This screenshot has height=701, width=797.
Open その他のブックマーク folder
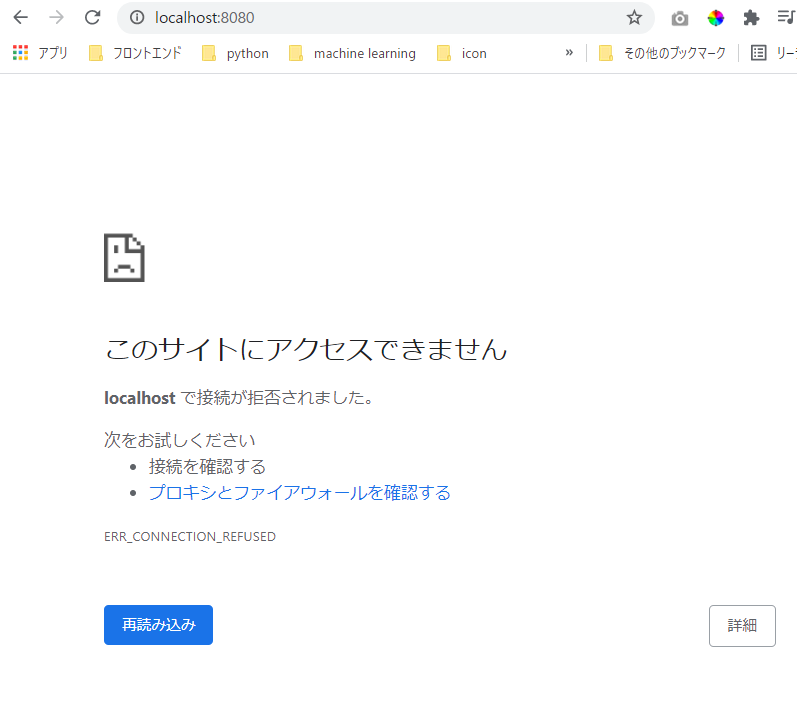pos(662,53)
